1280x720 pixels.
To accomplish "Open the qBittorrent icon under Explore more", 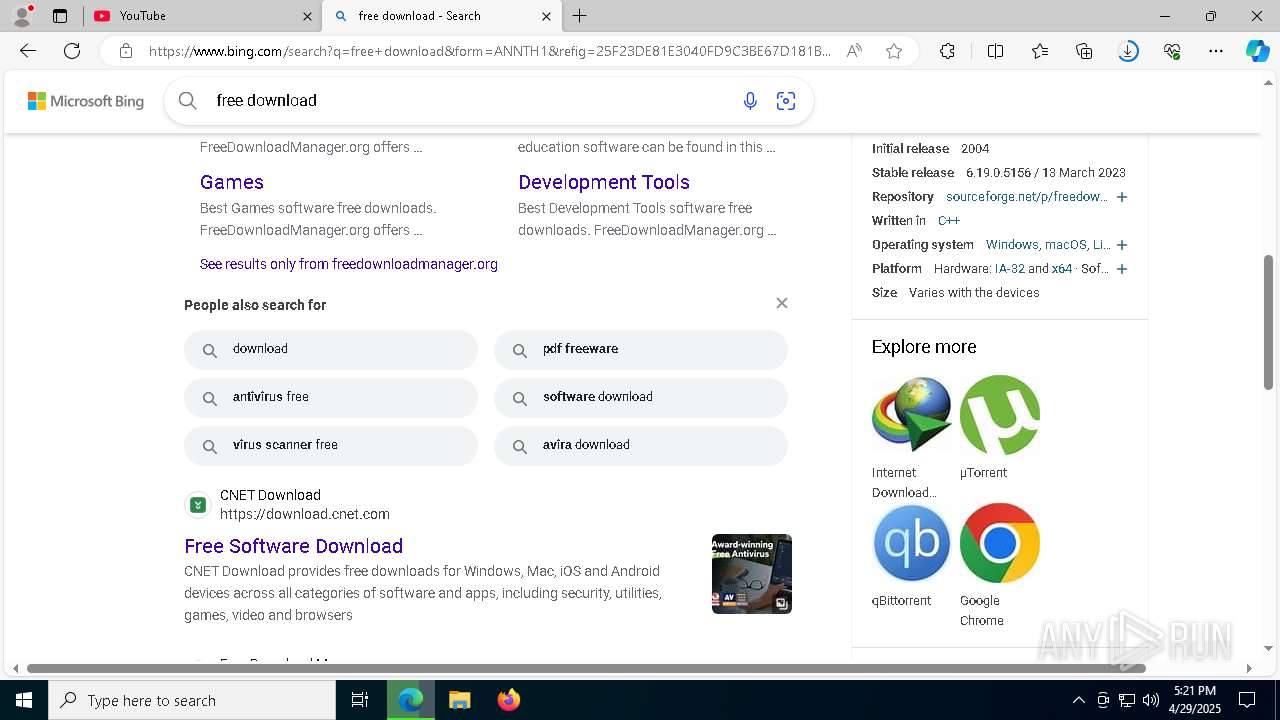I will click(x=911, y=543).
